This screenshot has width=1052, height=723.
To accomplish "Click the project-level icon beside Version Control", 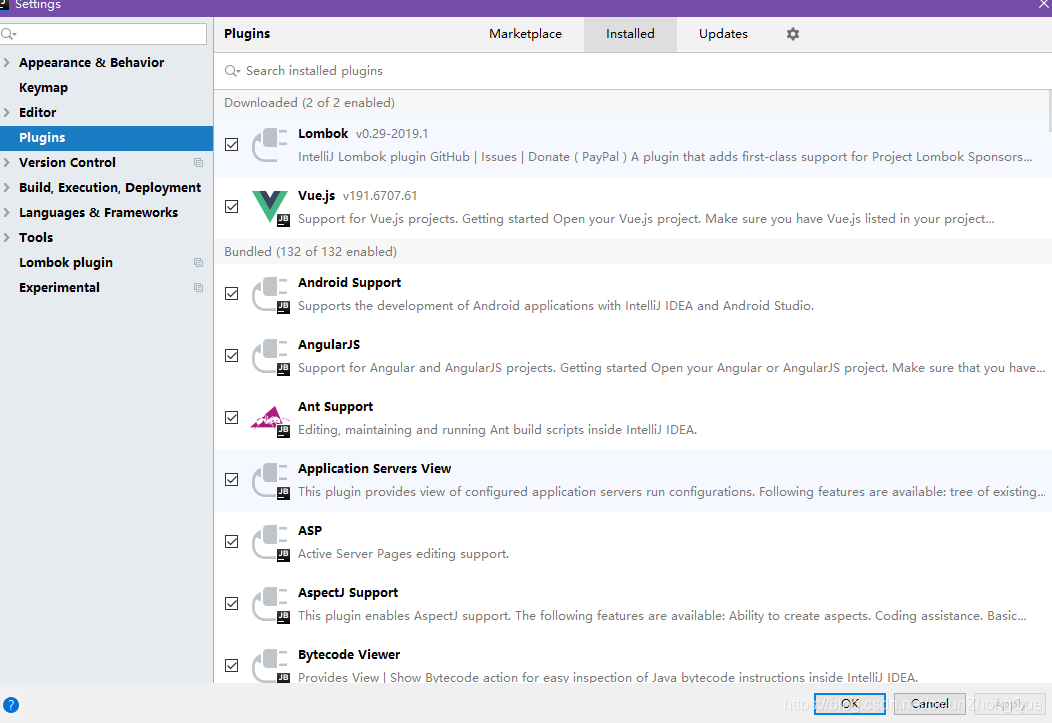I will pos(199,162).
